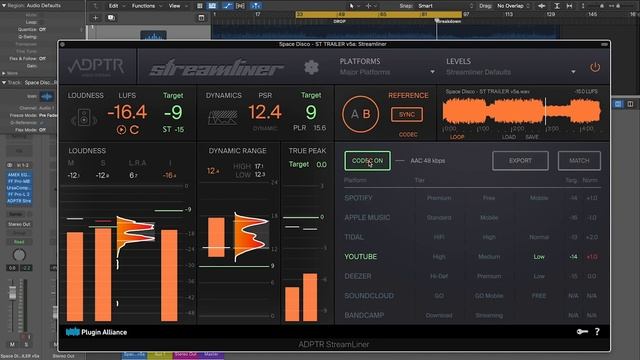
Task: Select the YouTube Low tier
Action: click(539, 257)
